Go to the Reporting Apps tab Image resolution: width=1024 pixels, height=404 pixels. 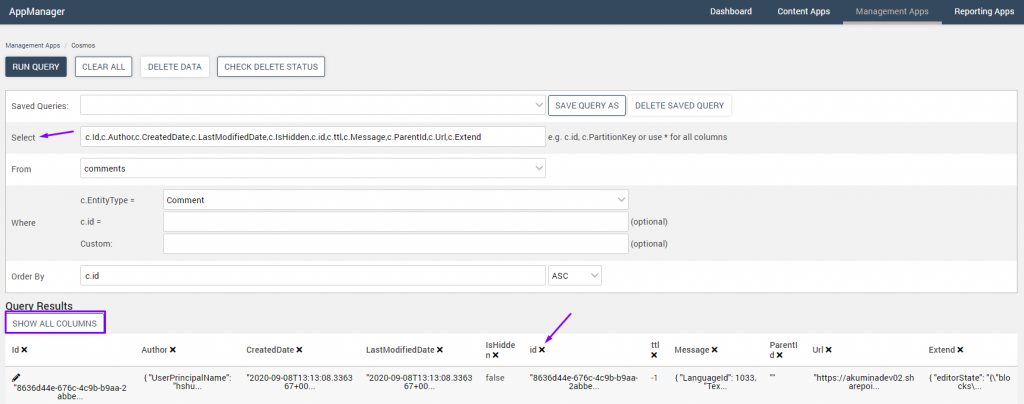pos(982,12)
